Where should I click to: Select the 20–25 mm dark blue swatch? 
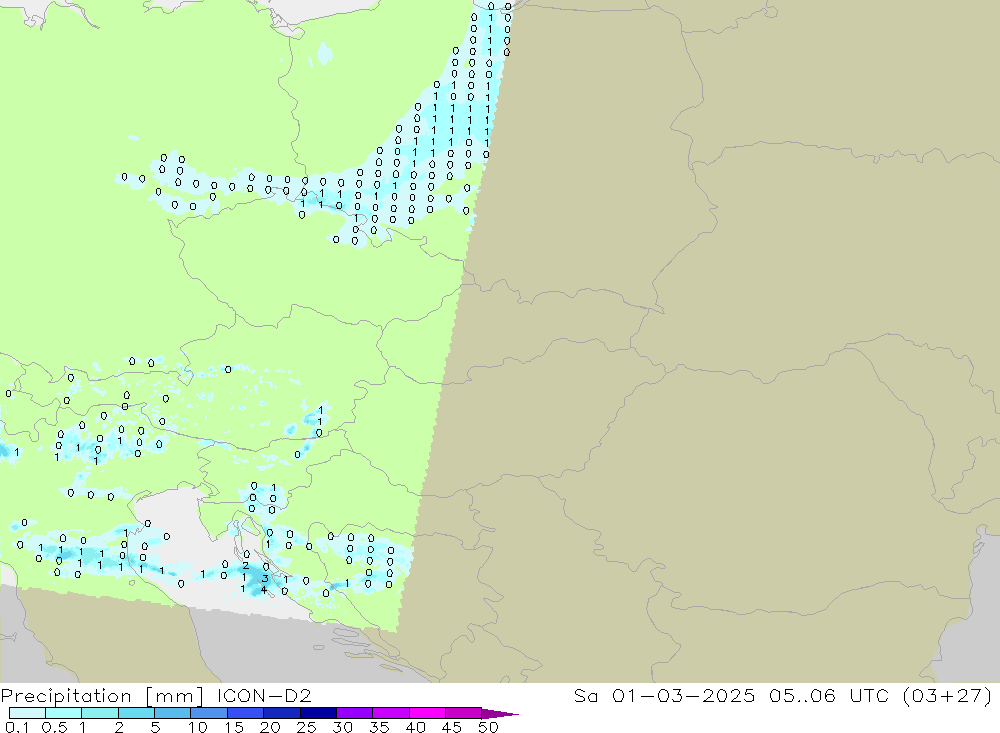click(x=282, y=713)
